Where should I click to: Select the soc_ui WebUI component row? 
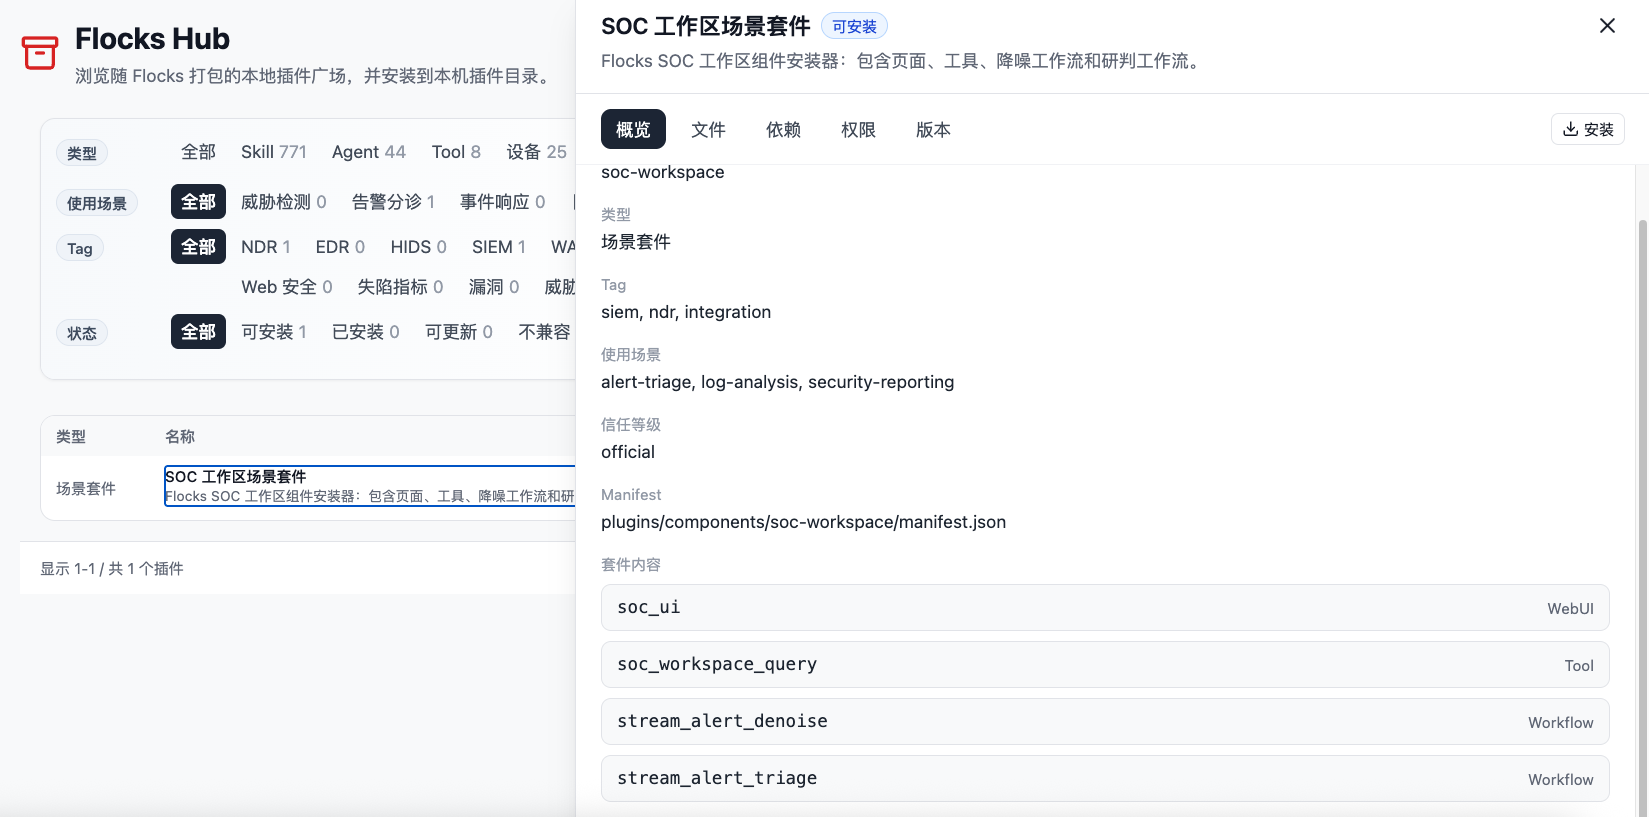(1105, 607)
